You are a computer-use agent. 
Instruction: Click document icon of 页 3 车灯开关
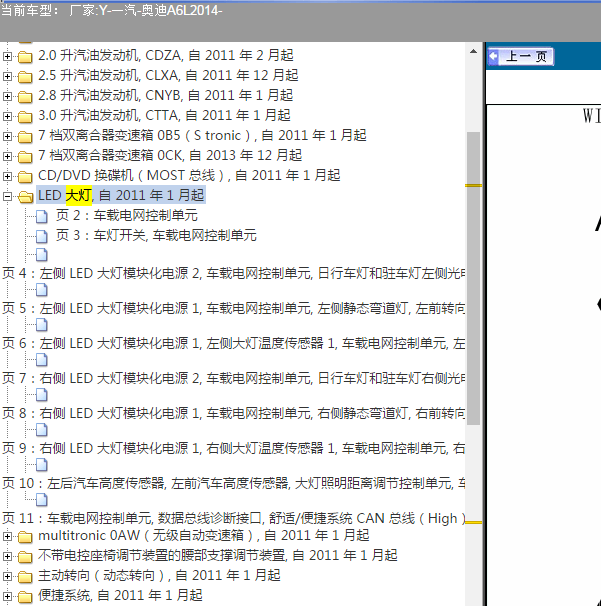(x=42, y=236)
